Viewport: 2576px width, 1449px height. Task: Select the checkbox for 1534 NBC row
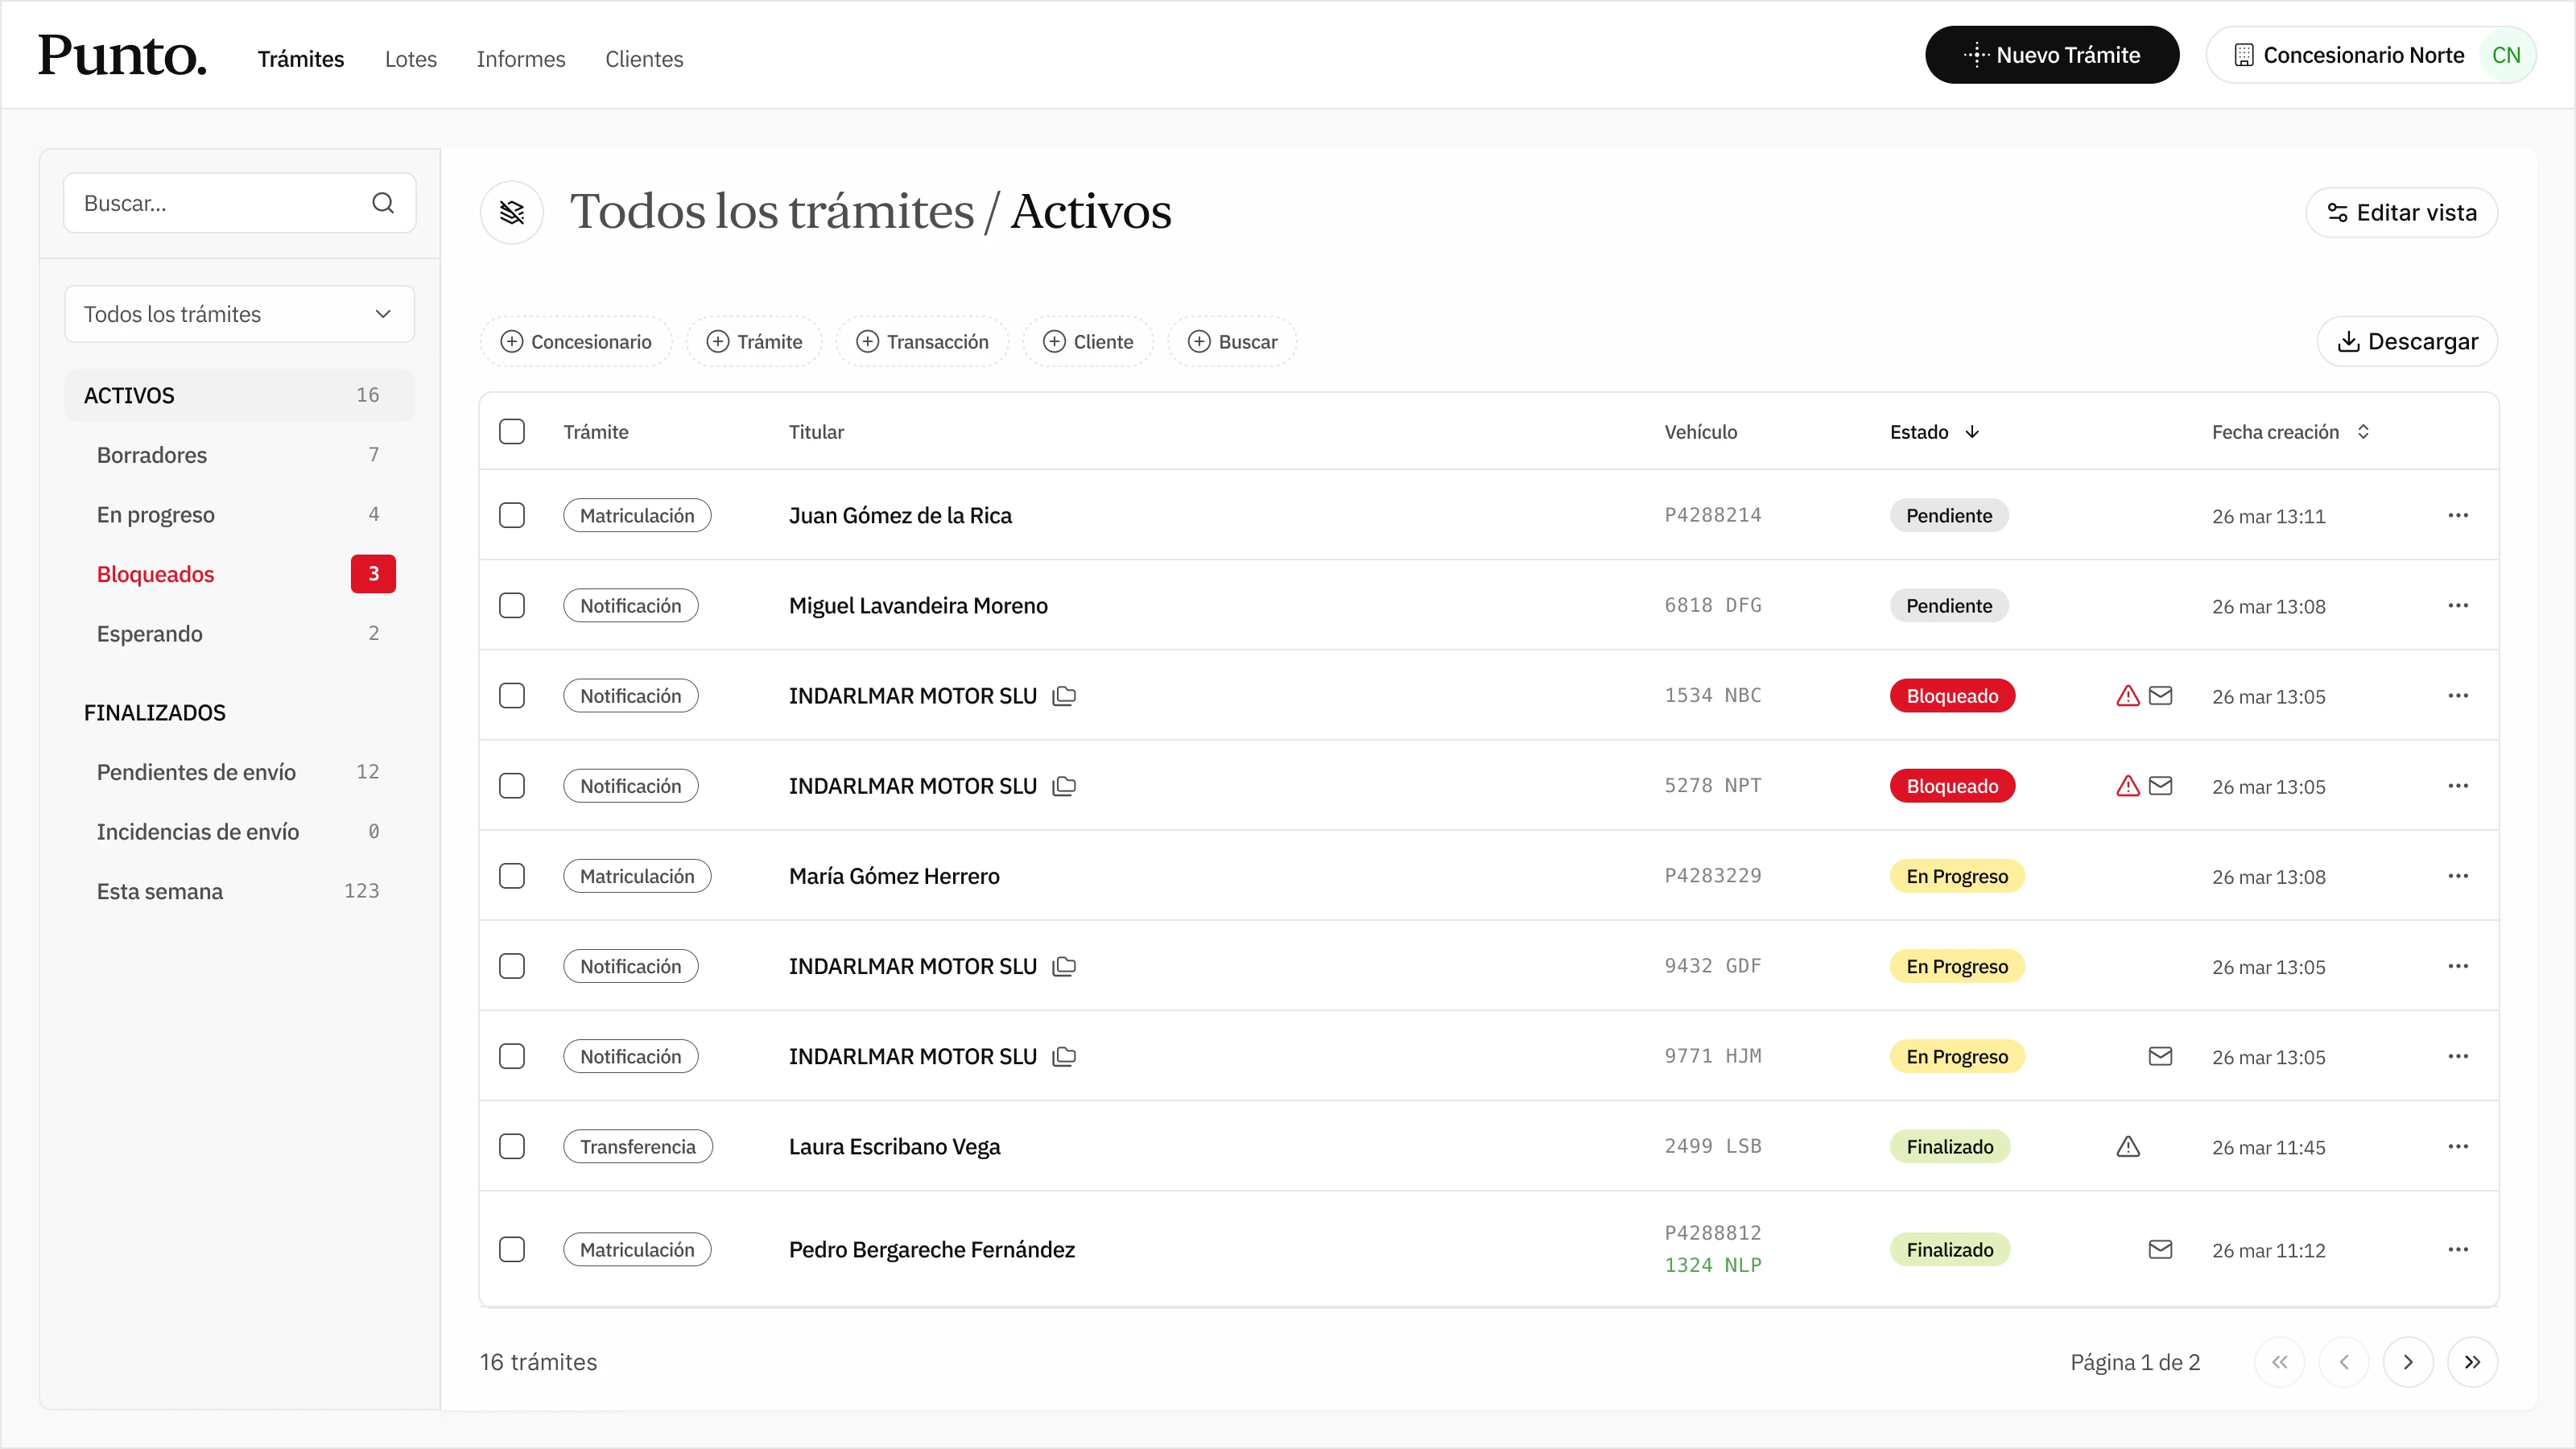(512, 695)
